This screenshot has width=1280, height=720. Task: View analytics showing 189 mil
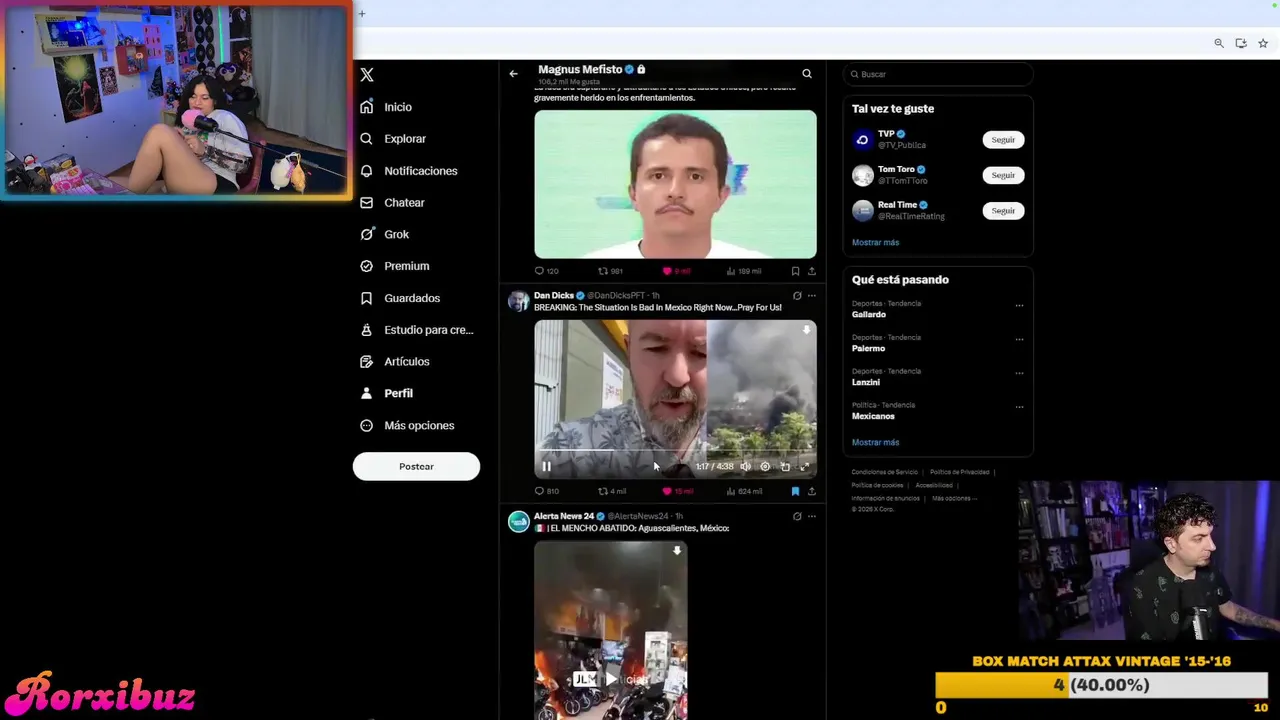coord(743,271)
